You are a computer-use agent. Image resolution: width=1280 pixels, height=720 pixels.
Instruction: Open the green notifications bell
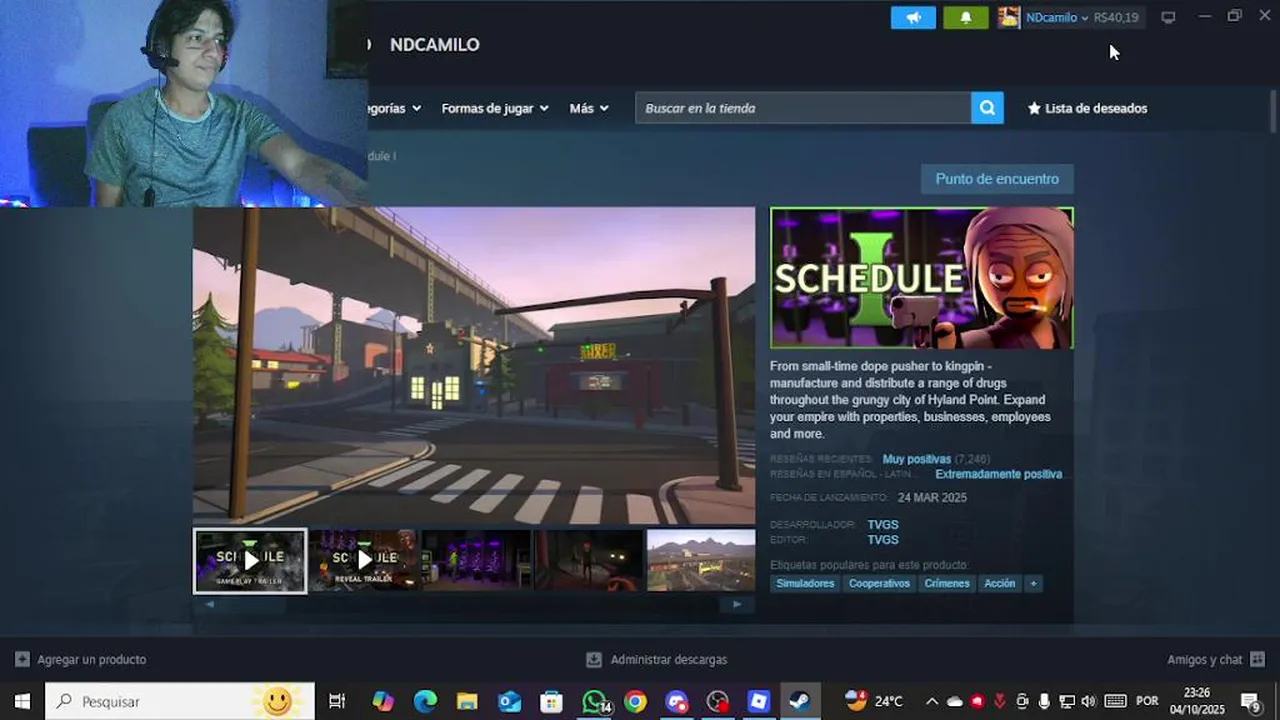point(965,18)
